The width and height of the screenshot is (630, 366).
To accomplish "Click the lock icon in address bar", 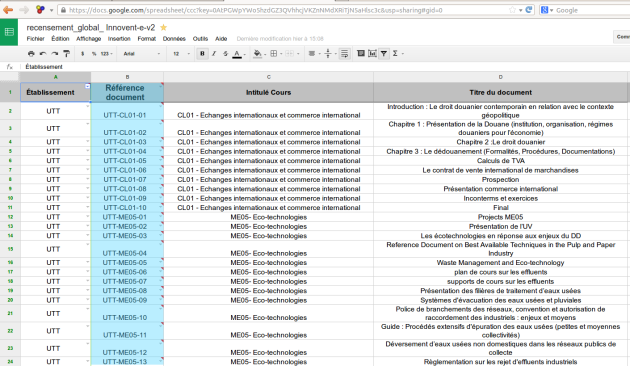I will [63, 10].
